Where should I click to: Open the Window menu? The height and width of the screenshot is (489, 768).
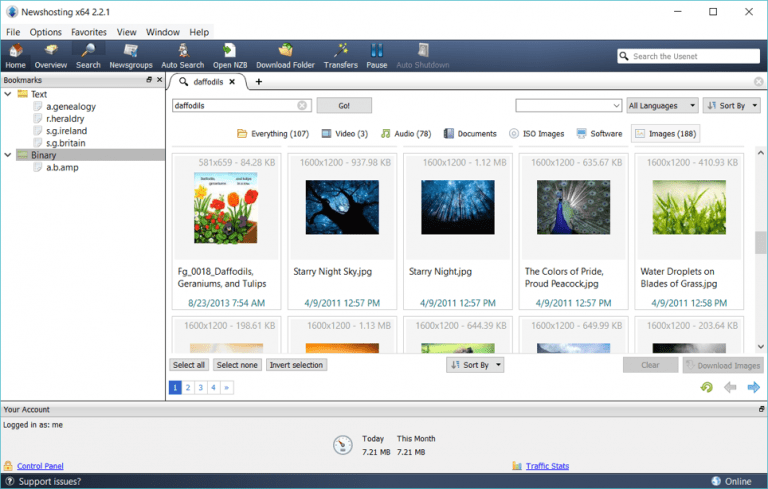(163, 32)
